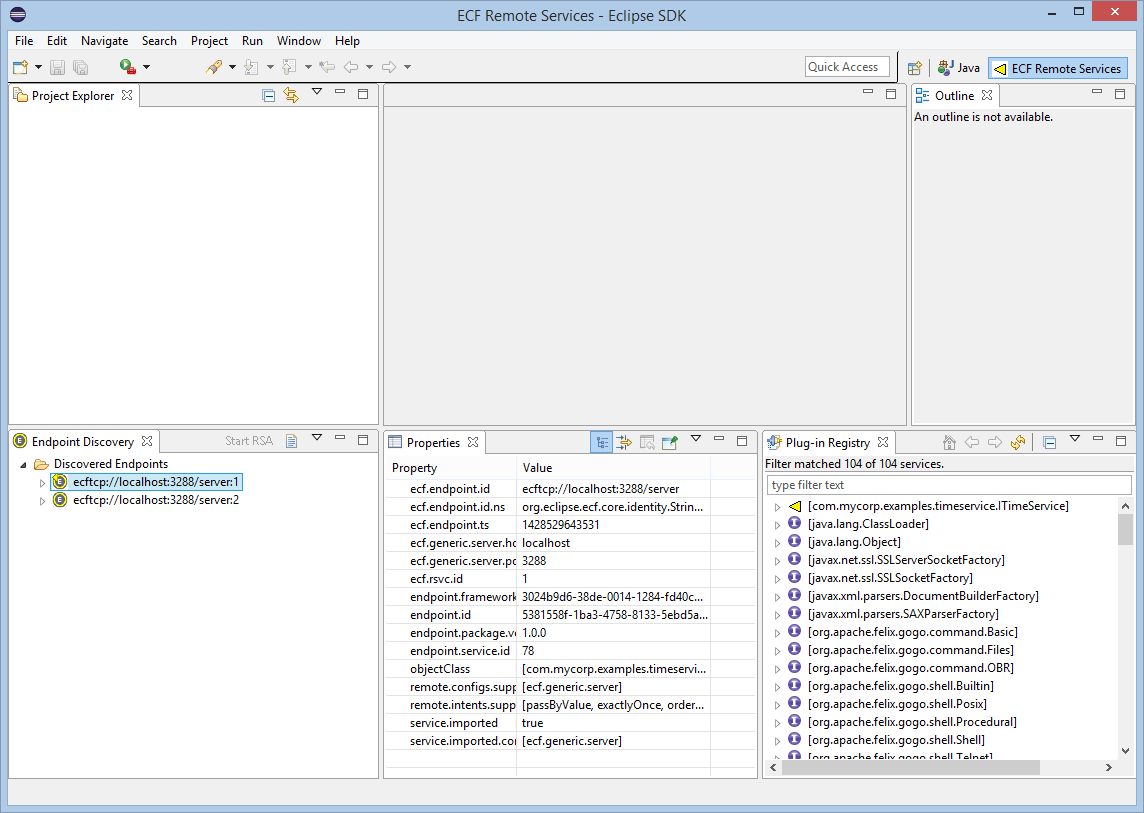This screenshot has height=813, width=1144.
Task: Toggle Show Advanced Properties button
Action: click(x=624, y=442)
